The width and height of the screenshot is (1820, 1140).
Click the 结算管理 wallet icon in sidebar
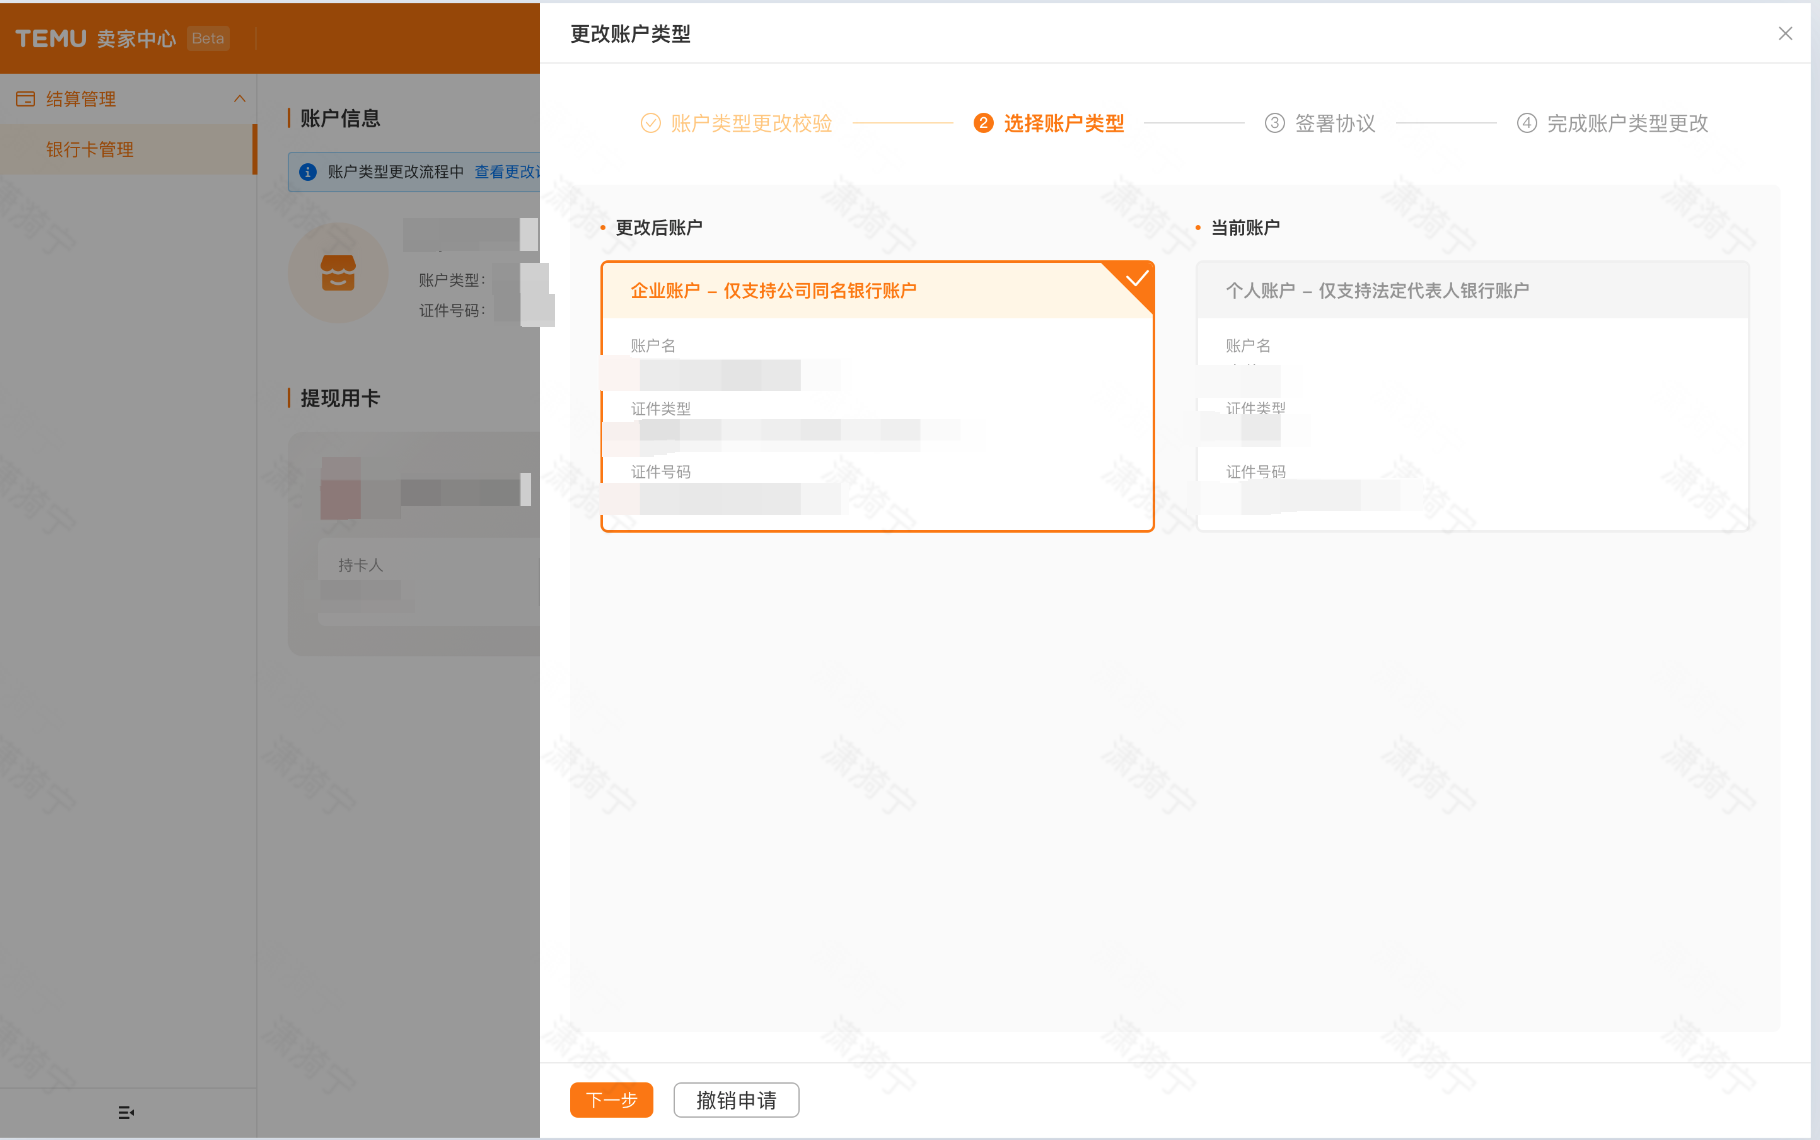click(x=25, y=98)
